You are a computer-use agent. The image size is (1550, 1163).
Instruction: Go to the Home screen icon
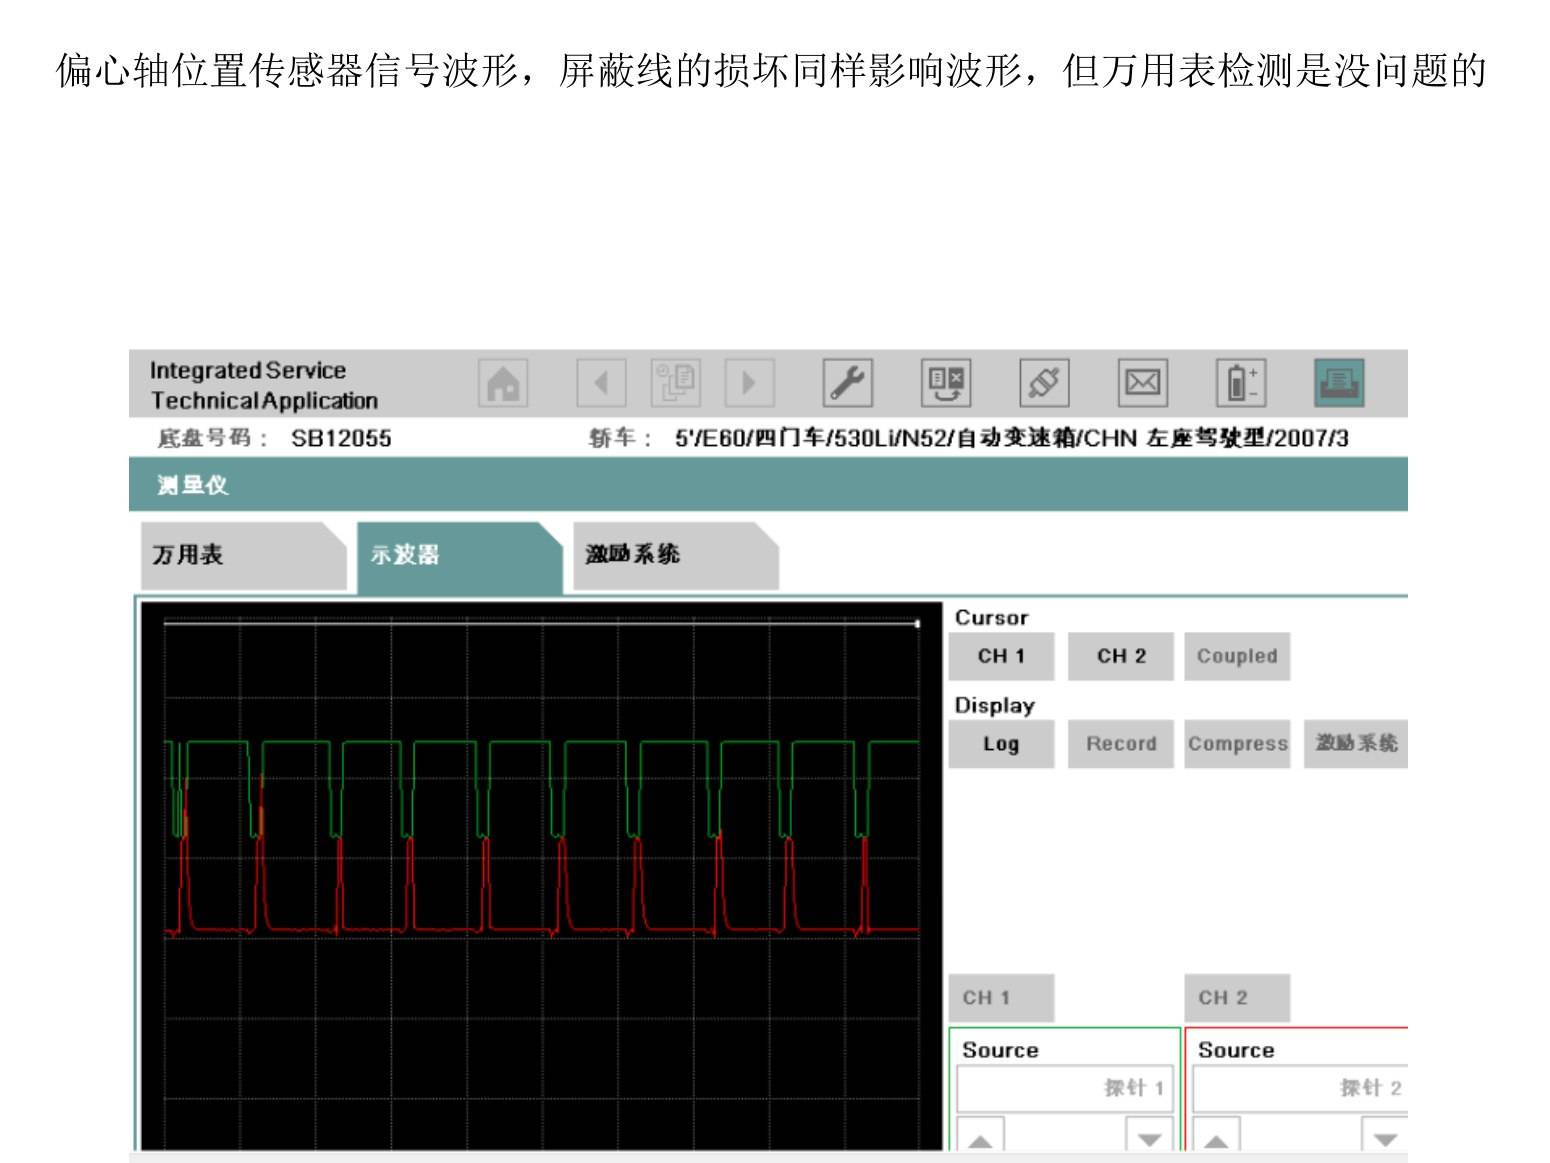point(503,383)
